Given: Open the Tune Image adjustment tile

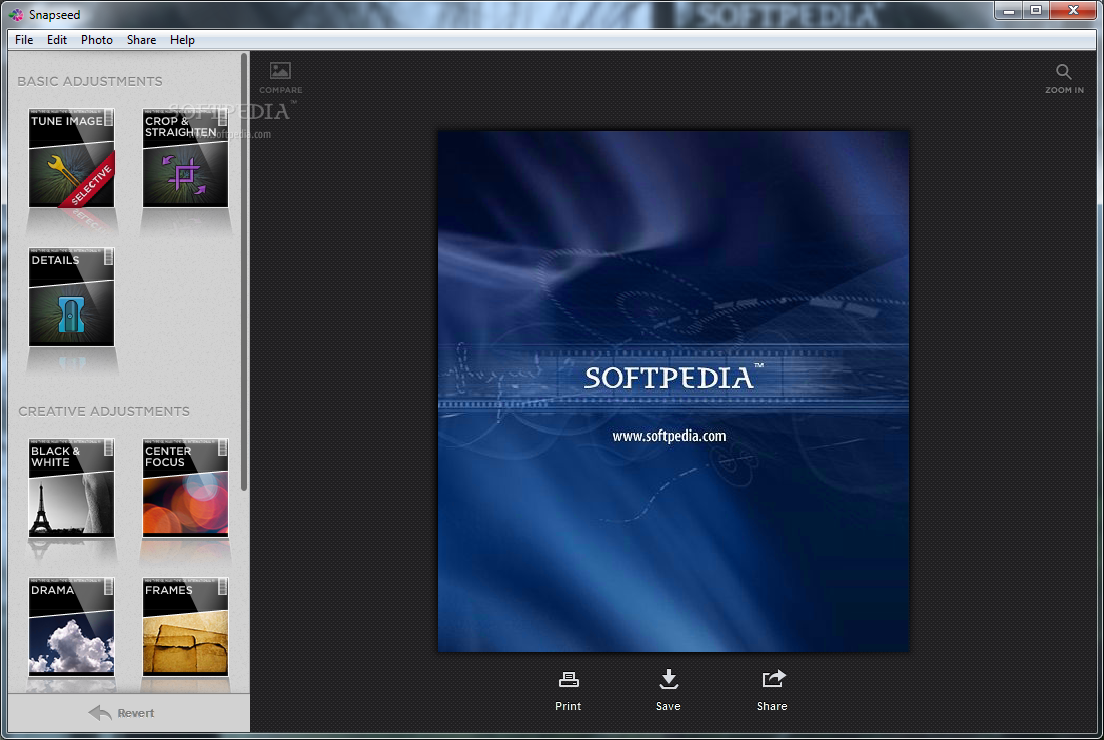Looking at the screenshot, I should (71, 158).
